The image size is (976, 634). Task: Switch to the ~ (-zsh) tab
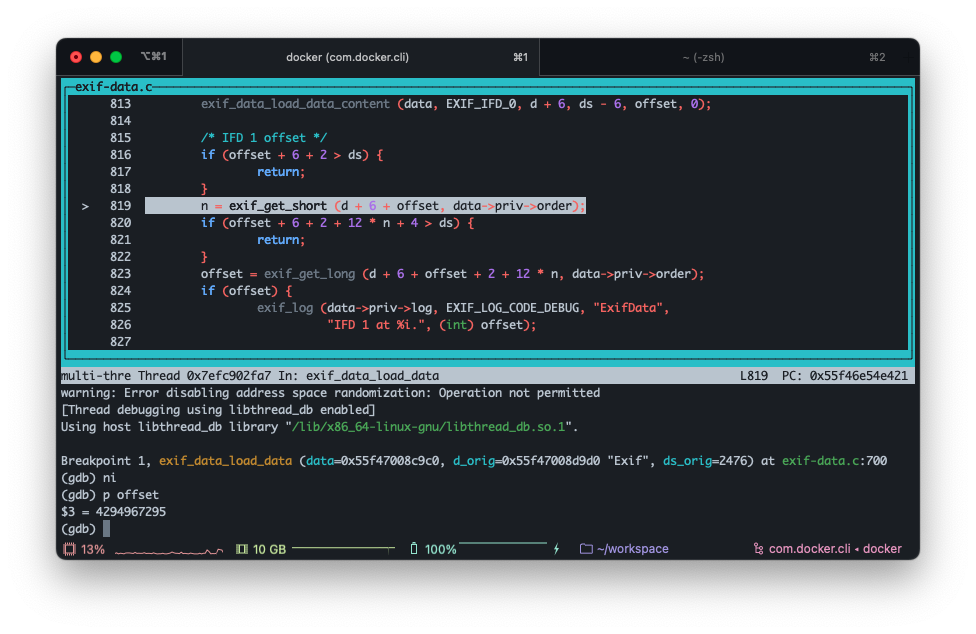(x=702, y=58)
